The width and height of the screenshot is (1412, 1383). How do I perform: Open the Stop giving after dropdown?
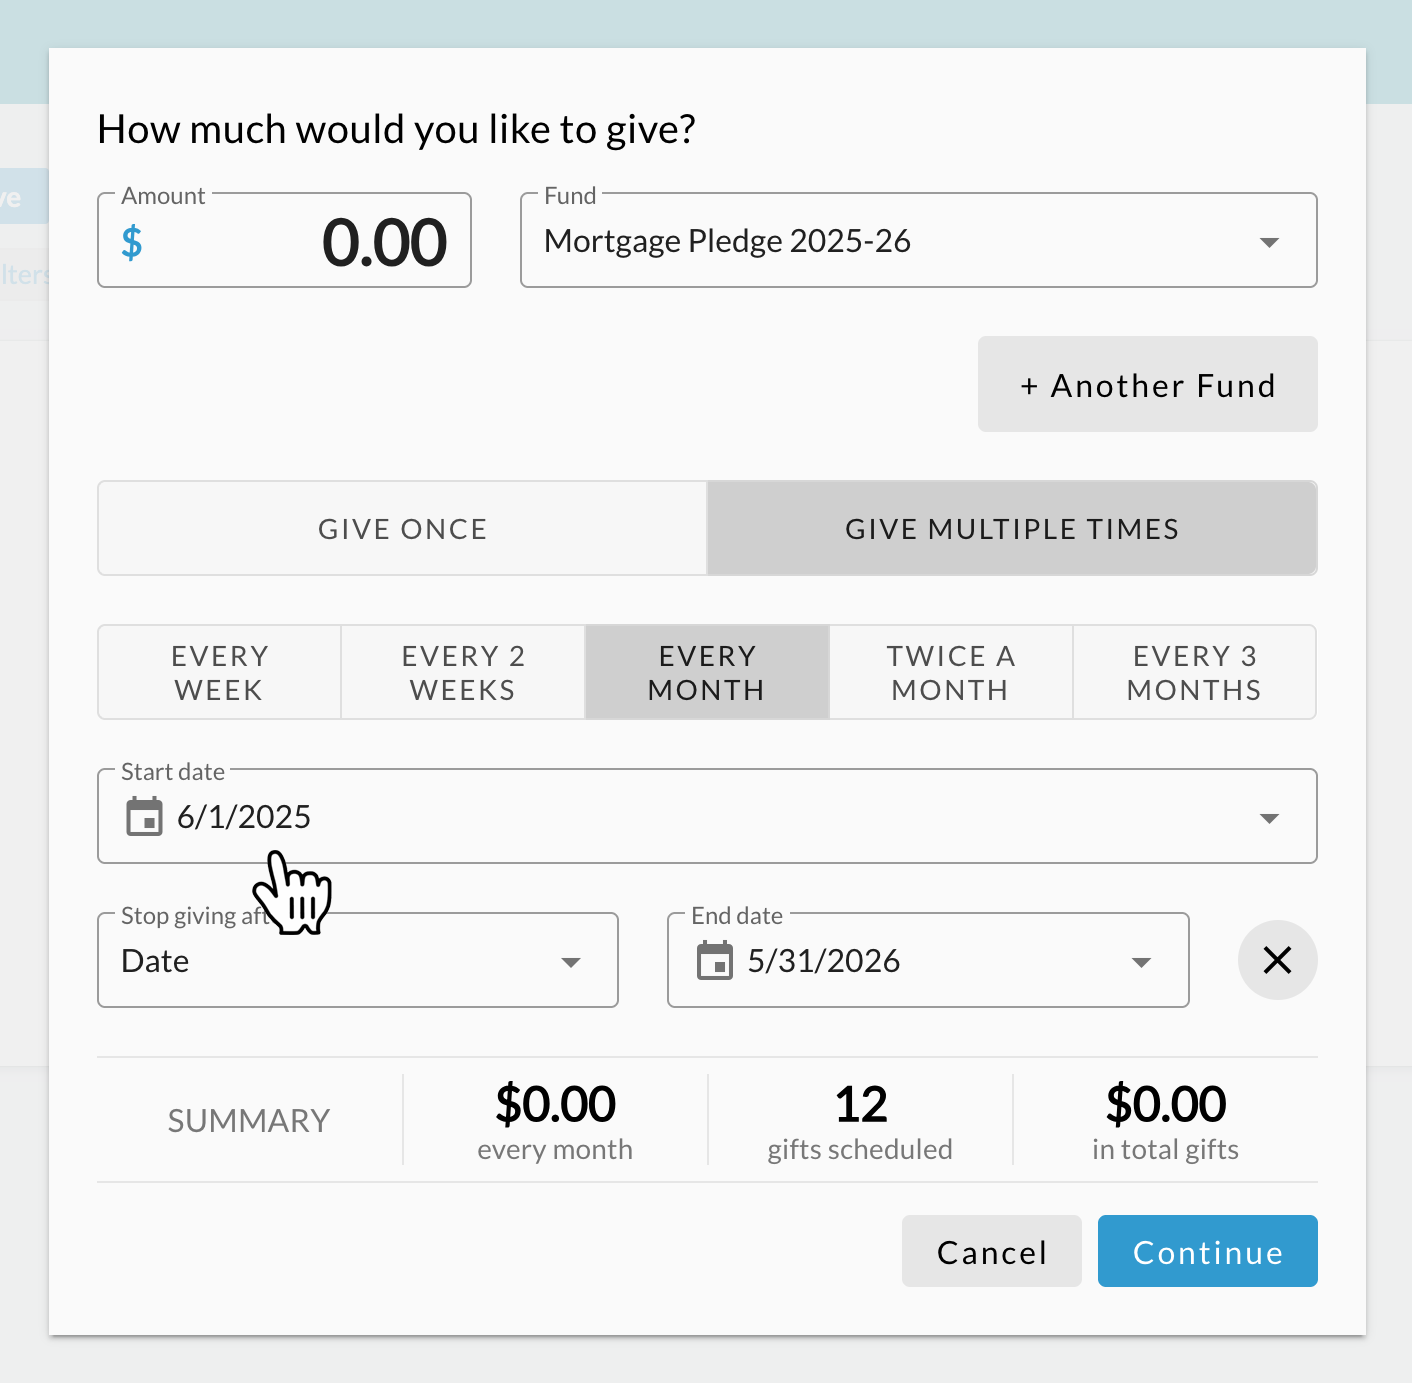coord(358,960)
